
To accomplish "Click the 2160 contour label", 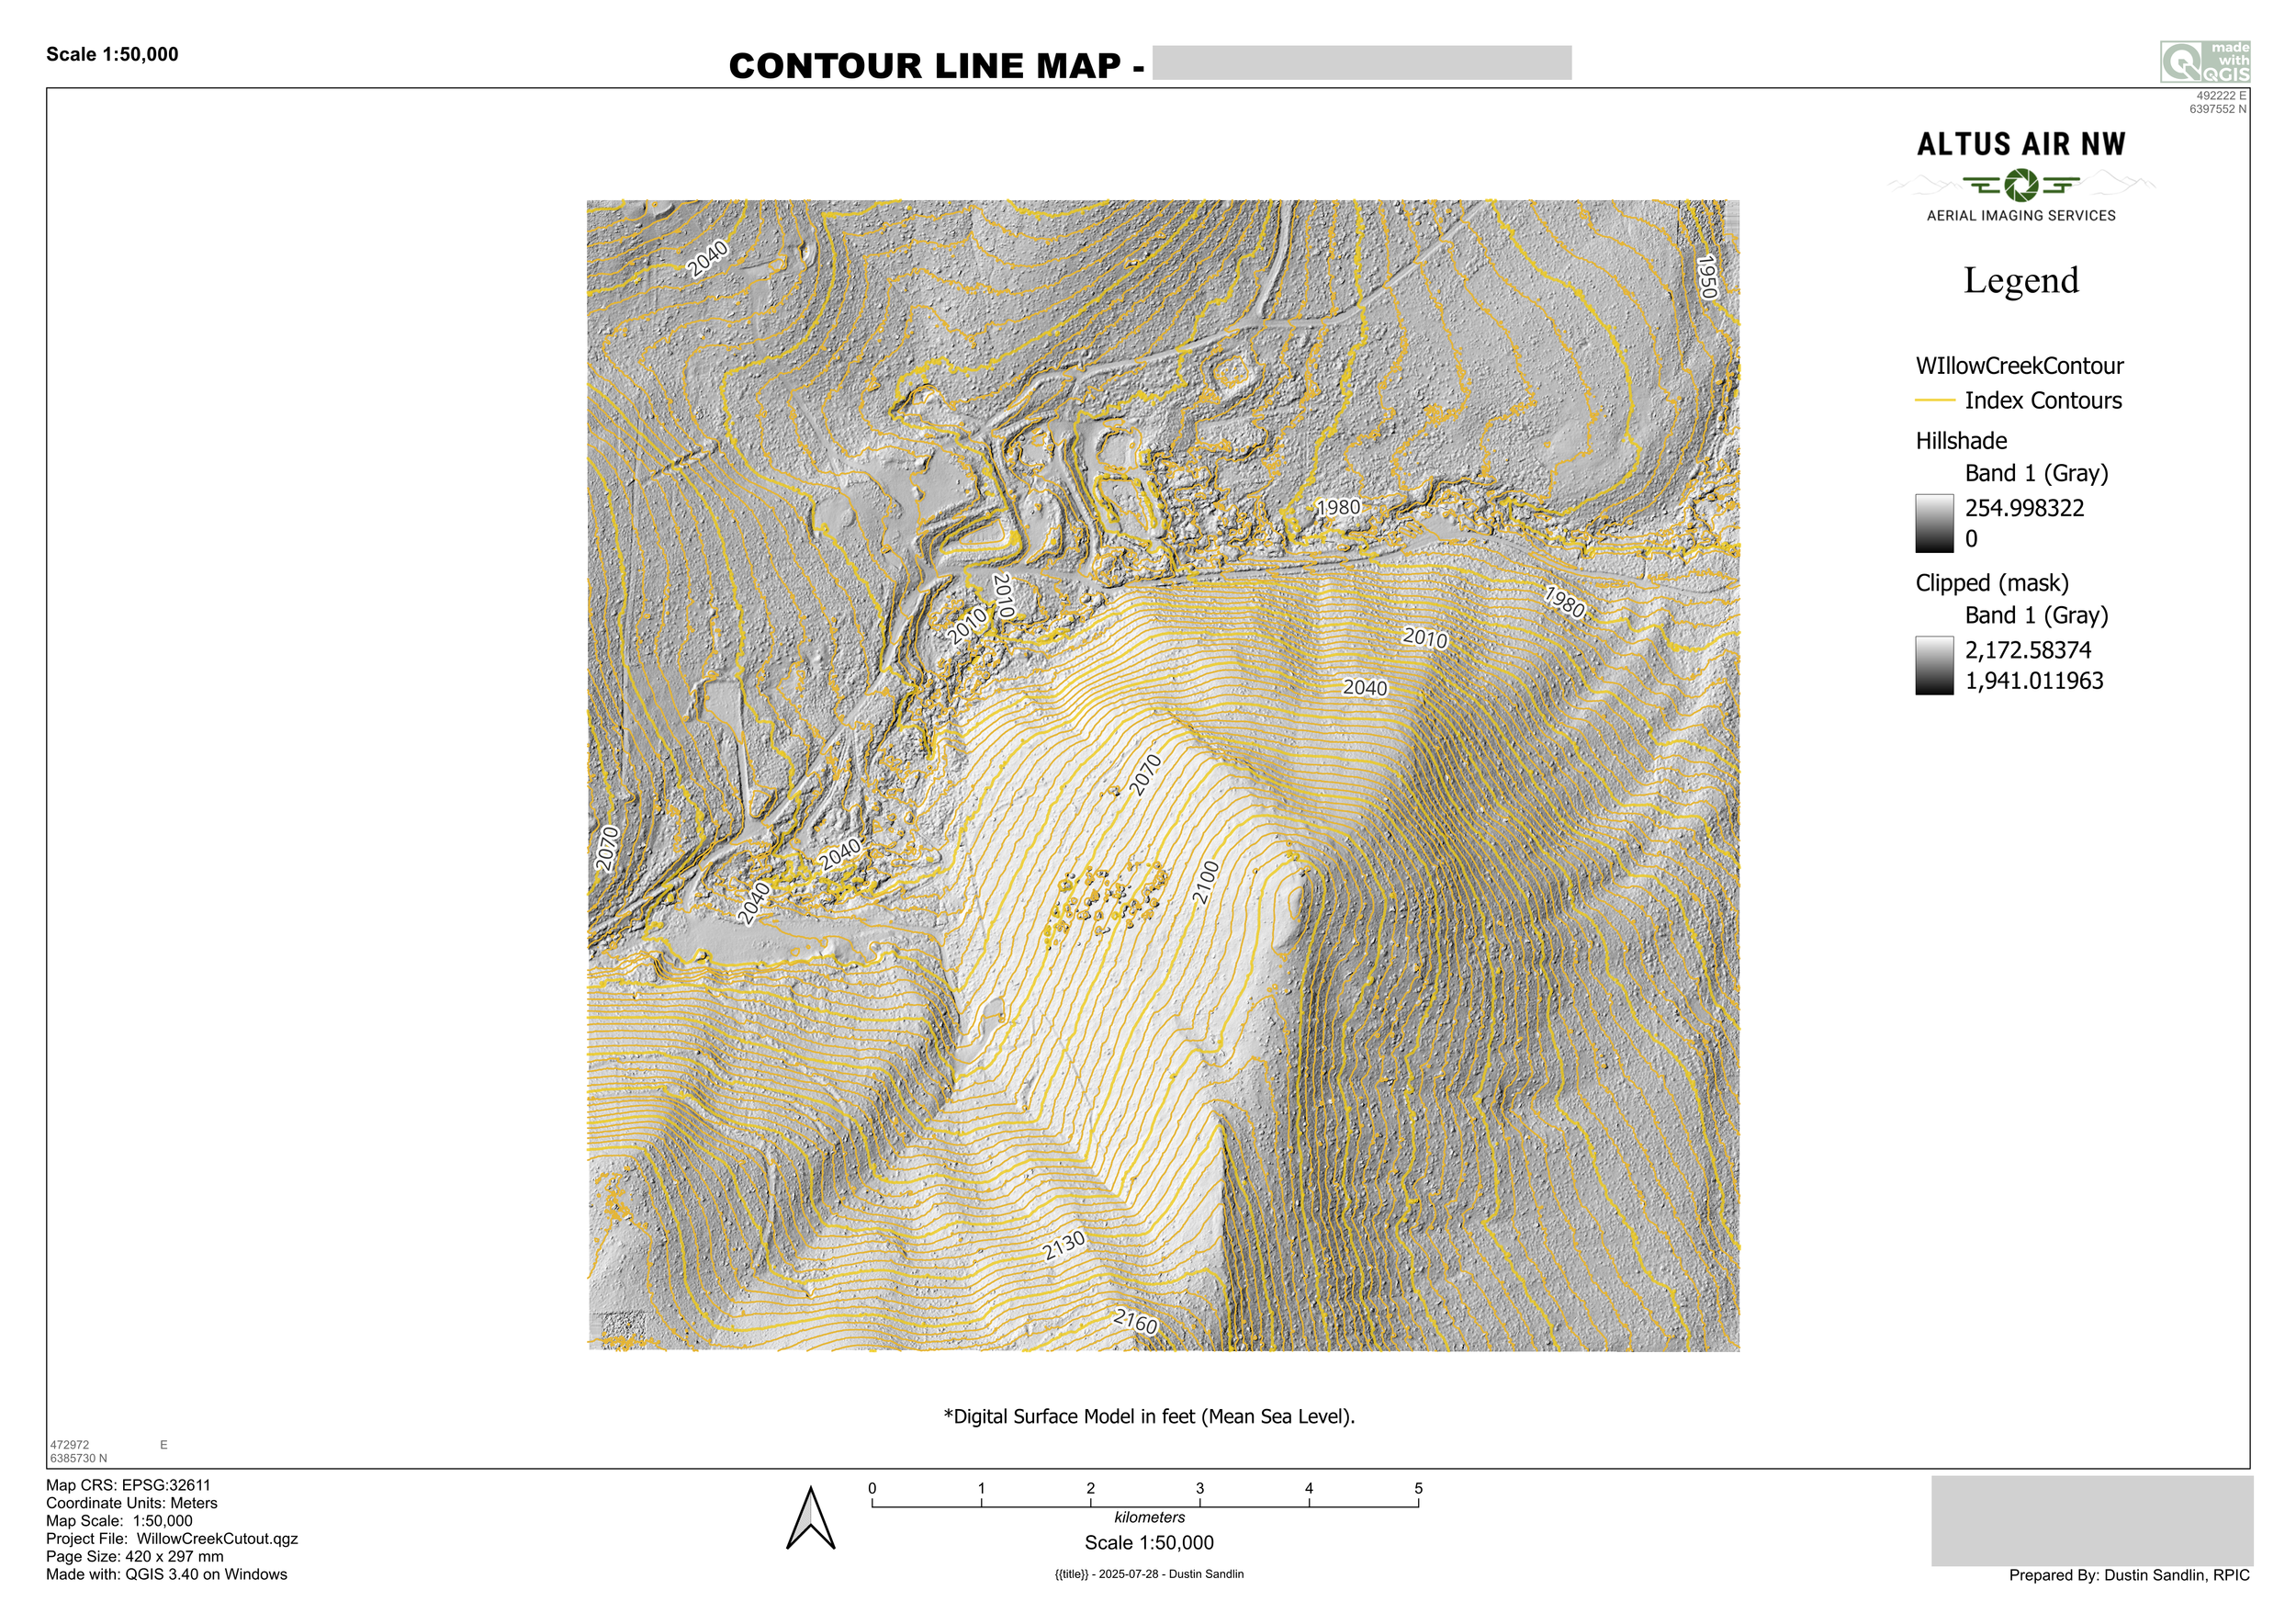I will coord(1135,1322).
